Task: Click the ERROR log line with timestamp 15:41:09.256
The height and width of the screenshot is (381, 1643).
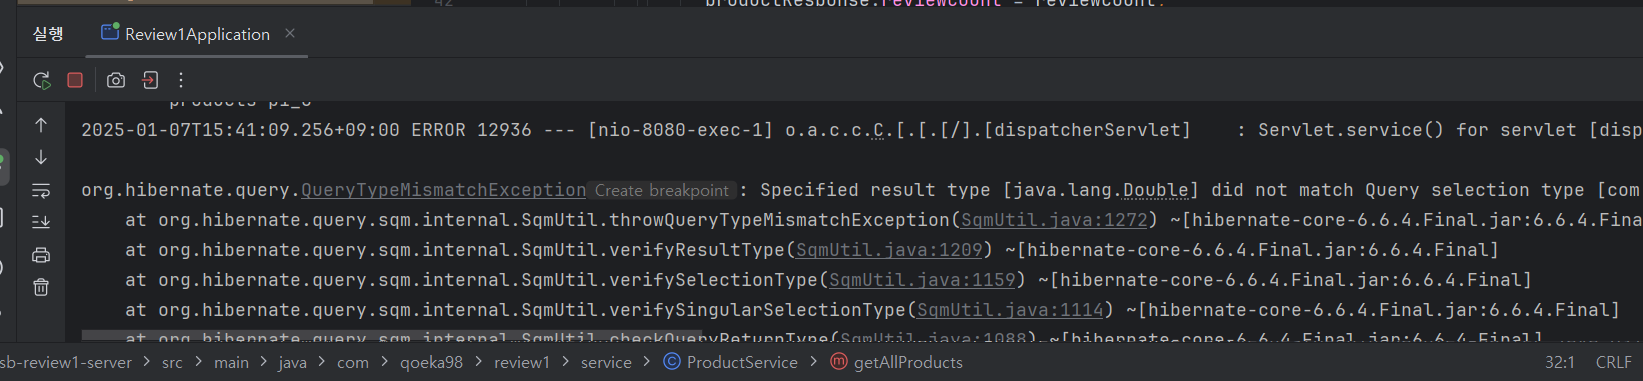Action: pos(862,130)
